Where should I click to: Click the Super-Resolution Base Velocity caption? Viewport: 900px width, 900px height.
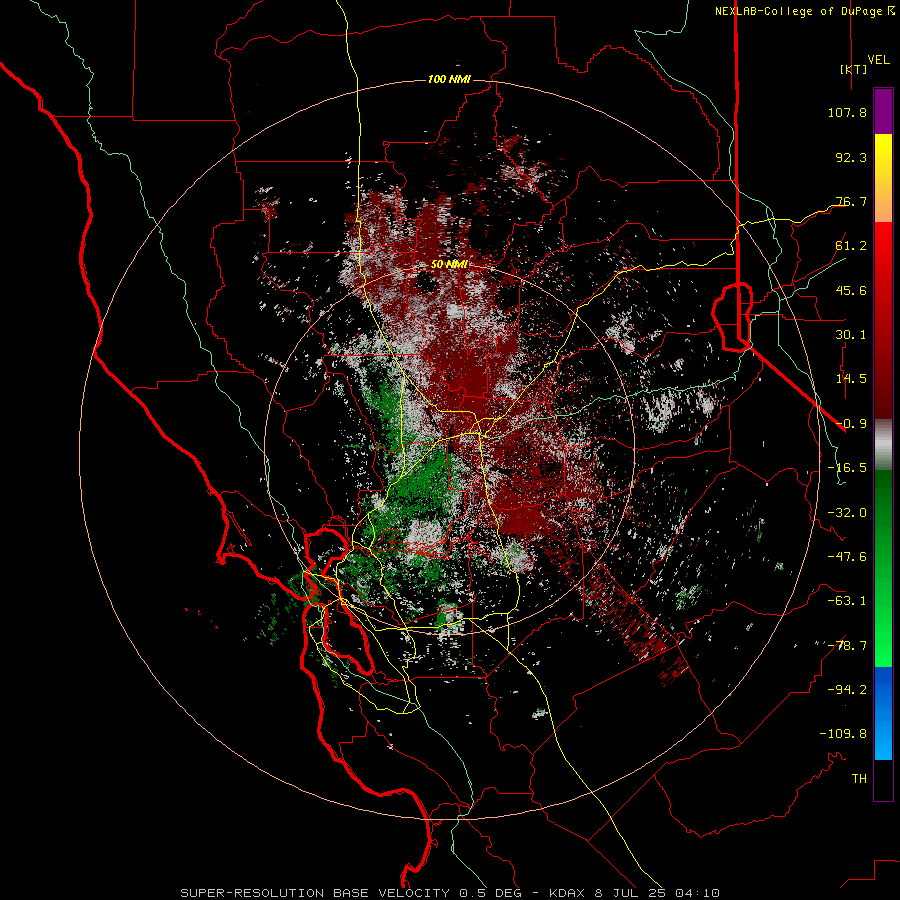(x=449, y=893)
